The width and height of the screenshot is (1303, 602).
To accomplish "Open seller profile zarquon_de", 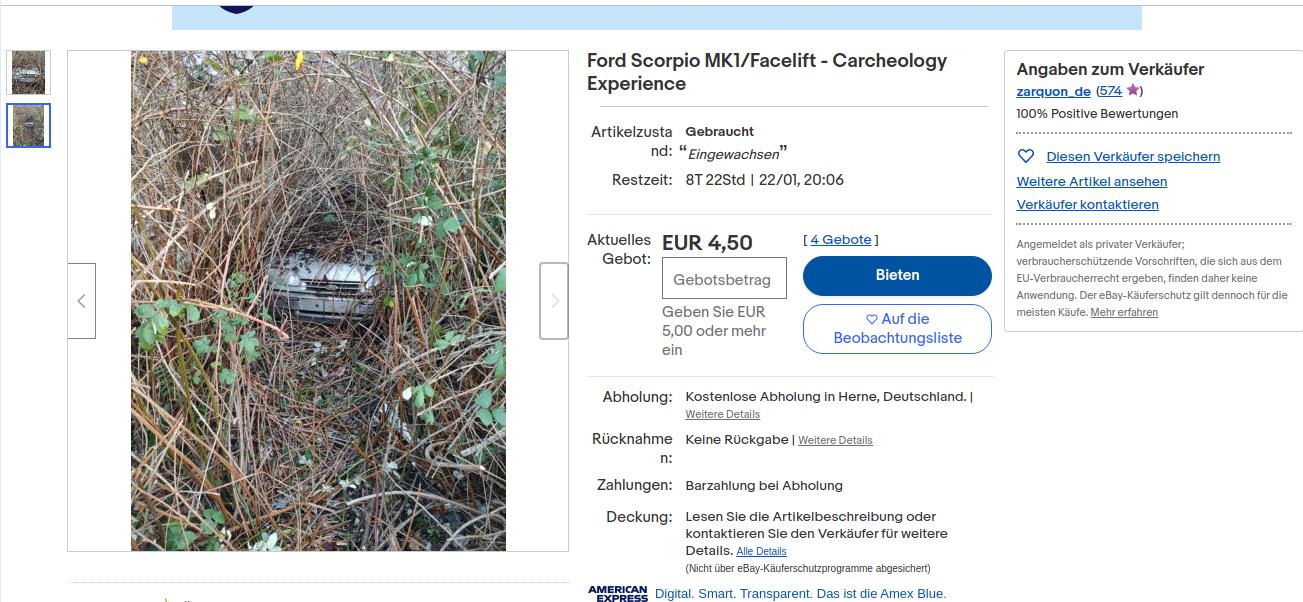I will pyautogui.click(x=1053, y=91).
